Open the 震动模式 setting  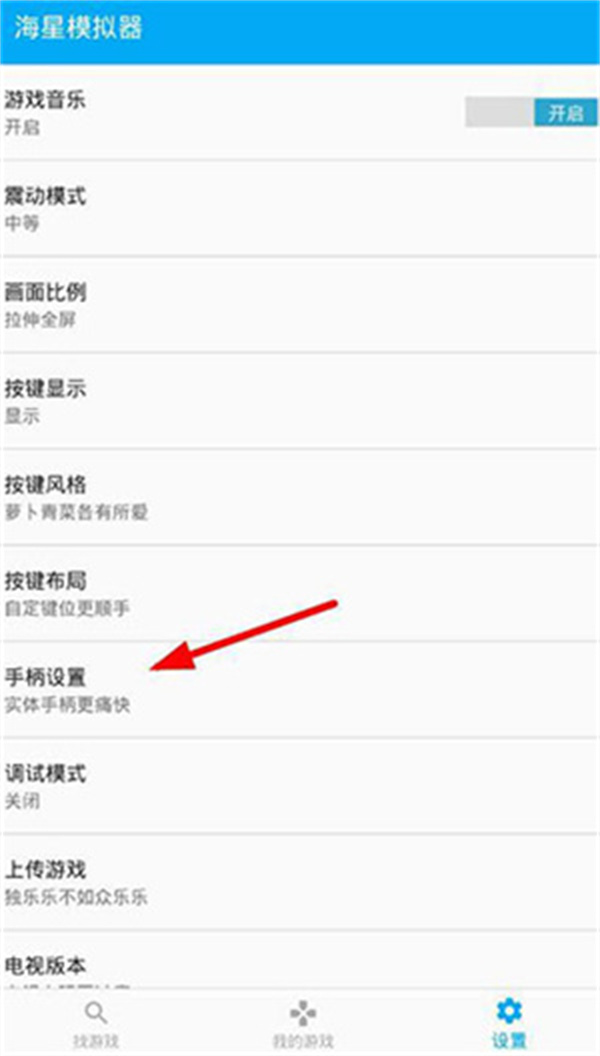click(x=300, y=209)
